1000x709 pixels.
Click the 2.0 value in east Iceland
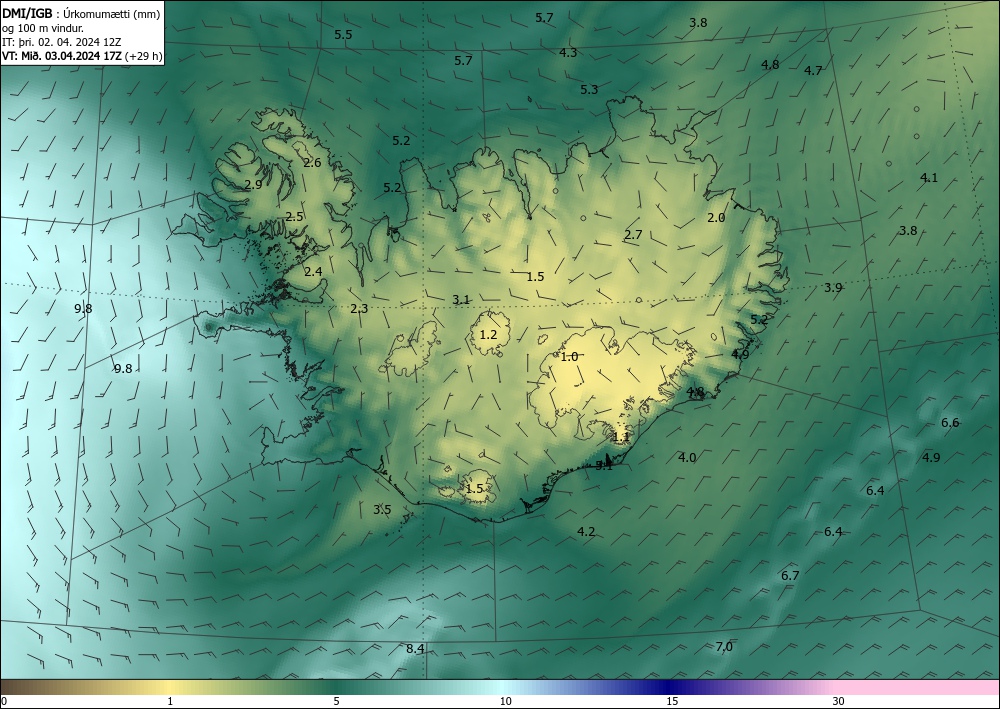[716, 217]
